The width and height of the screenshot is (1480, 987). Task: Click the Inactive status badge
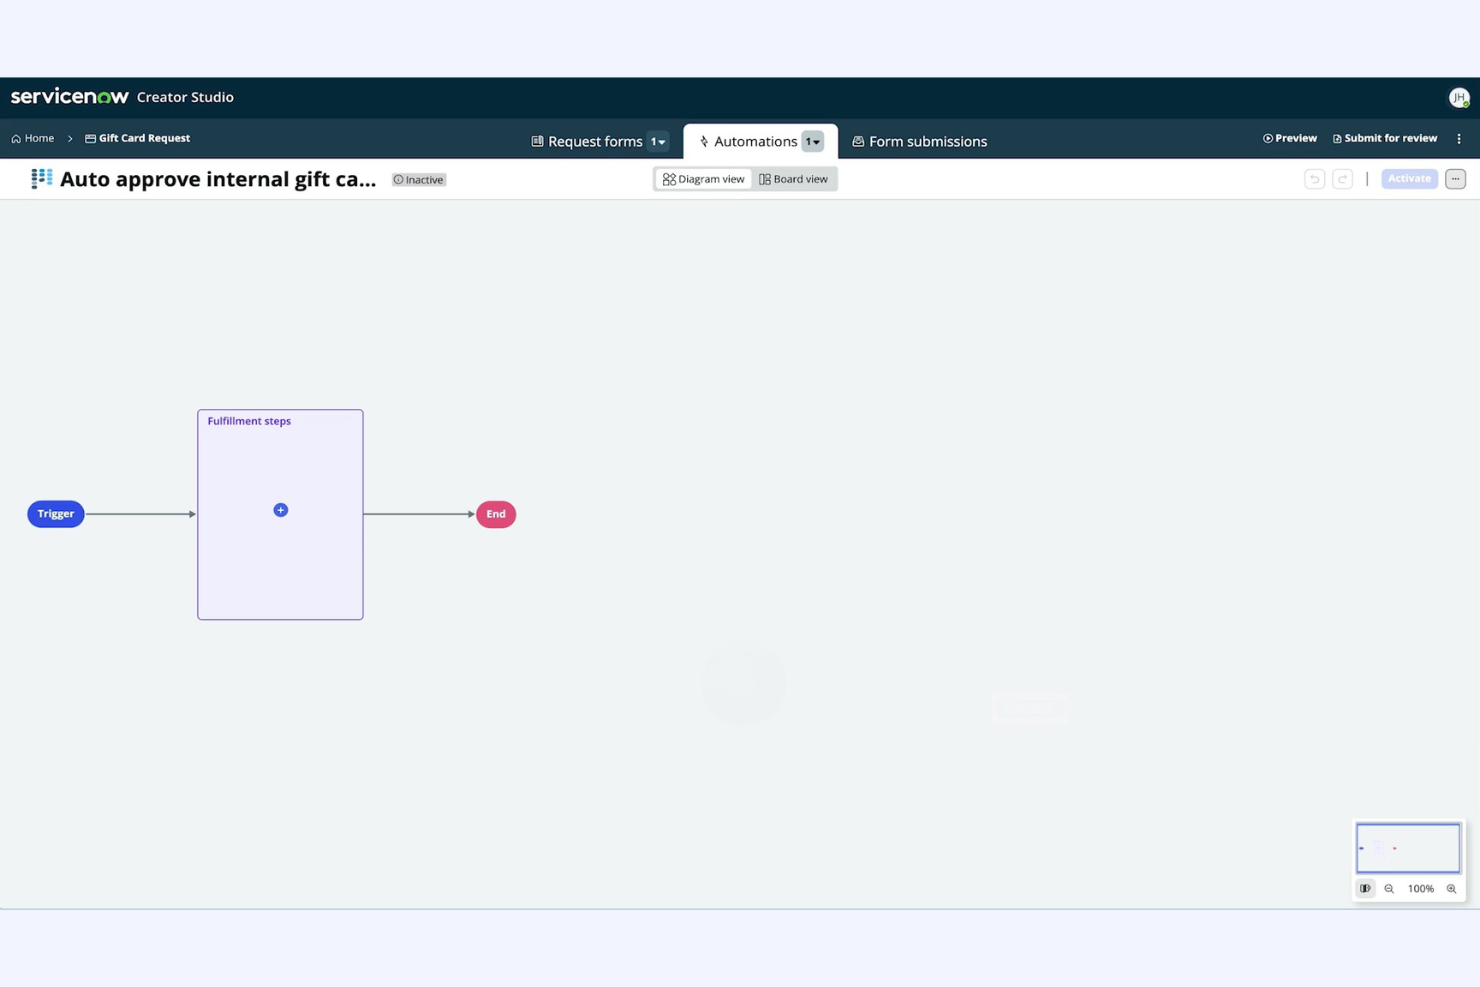[x=418, y=179]
